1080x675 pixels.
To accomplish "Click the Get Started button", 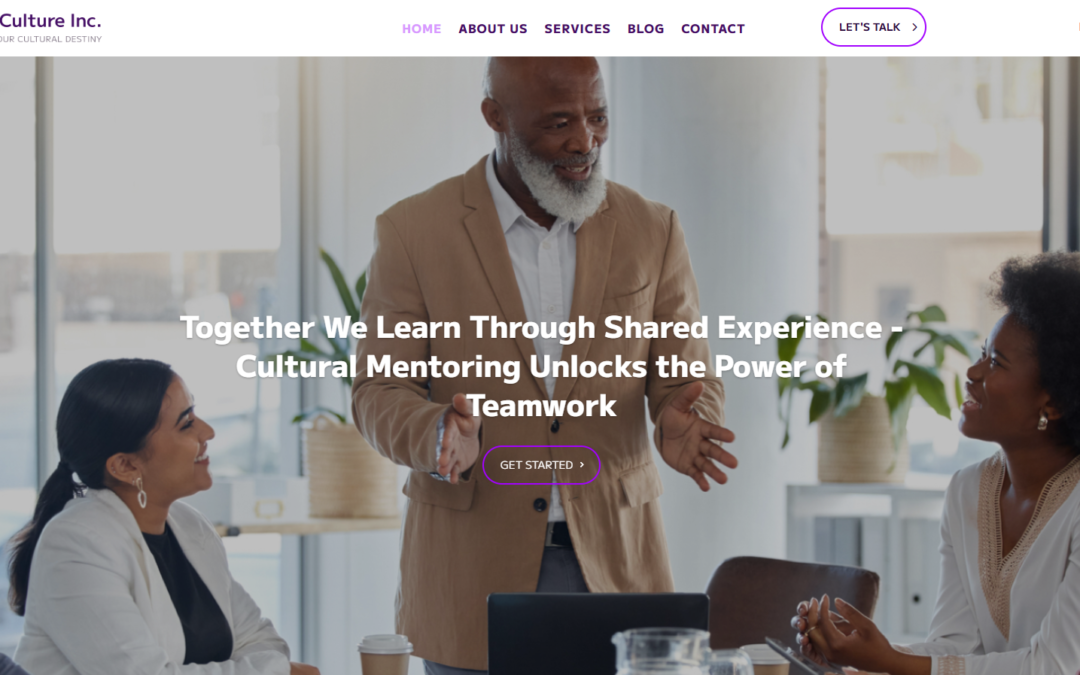I will (541, 465).
